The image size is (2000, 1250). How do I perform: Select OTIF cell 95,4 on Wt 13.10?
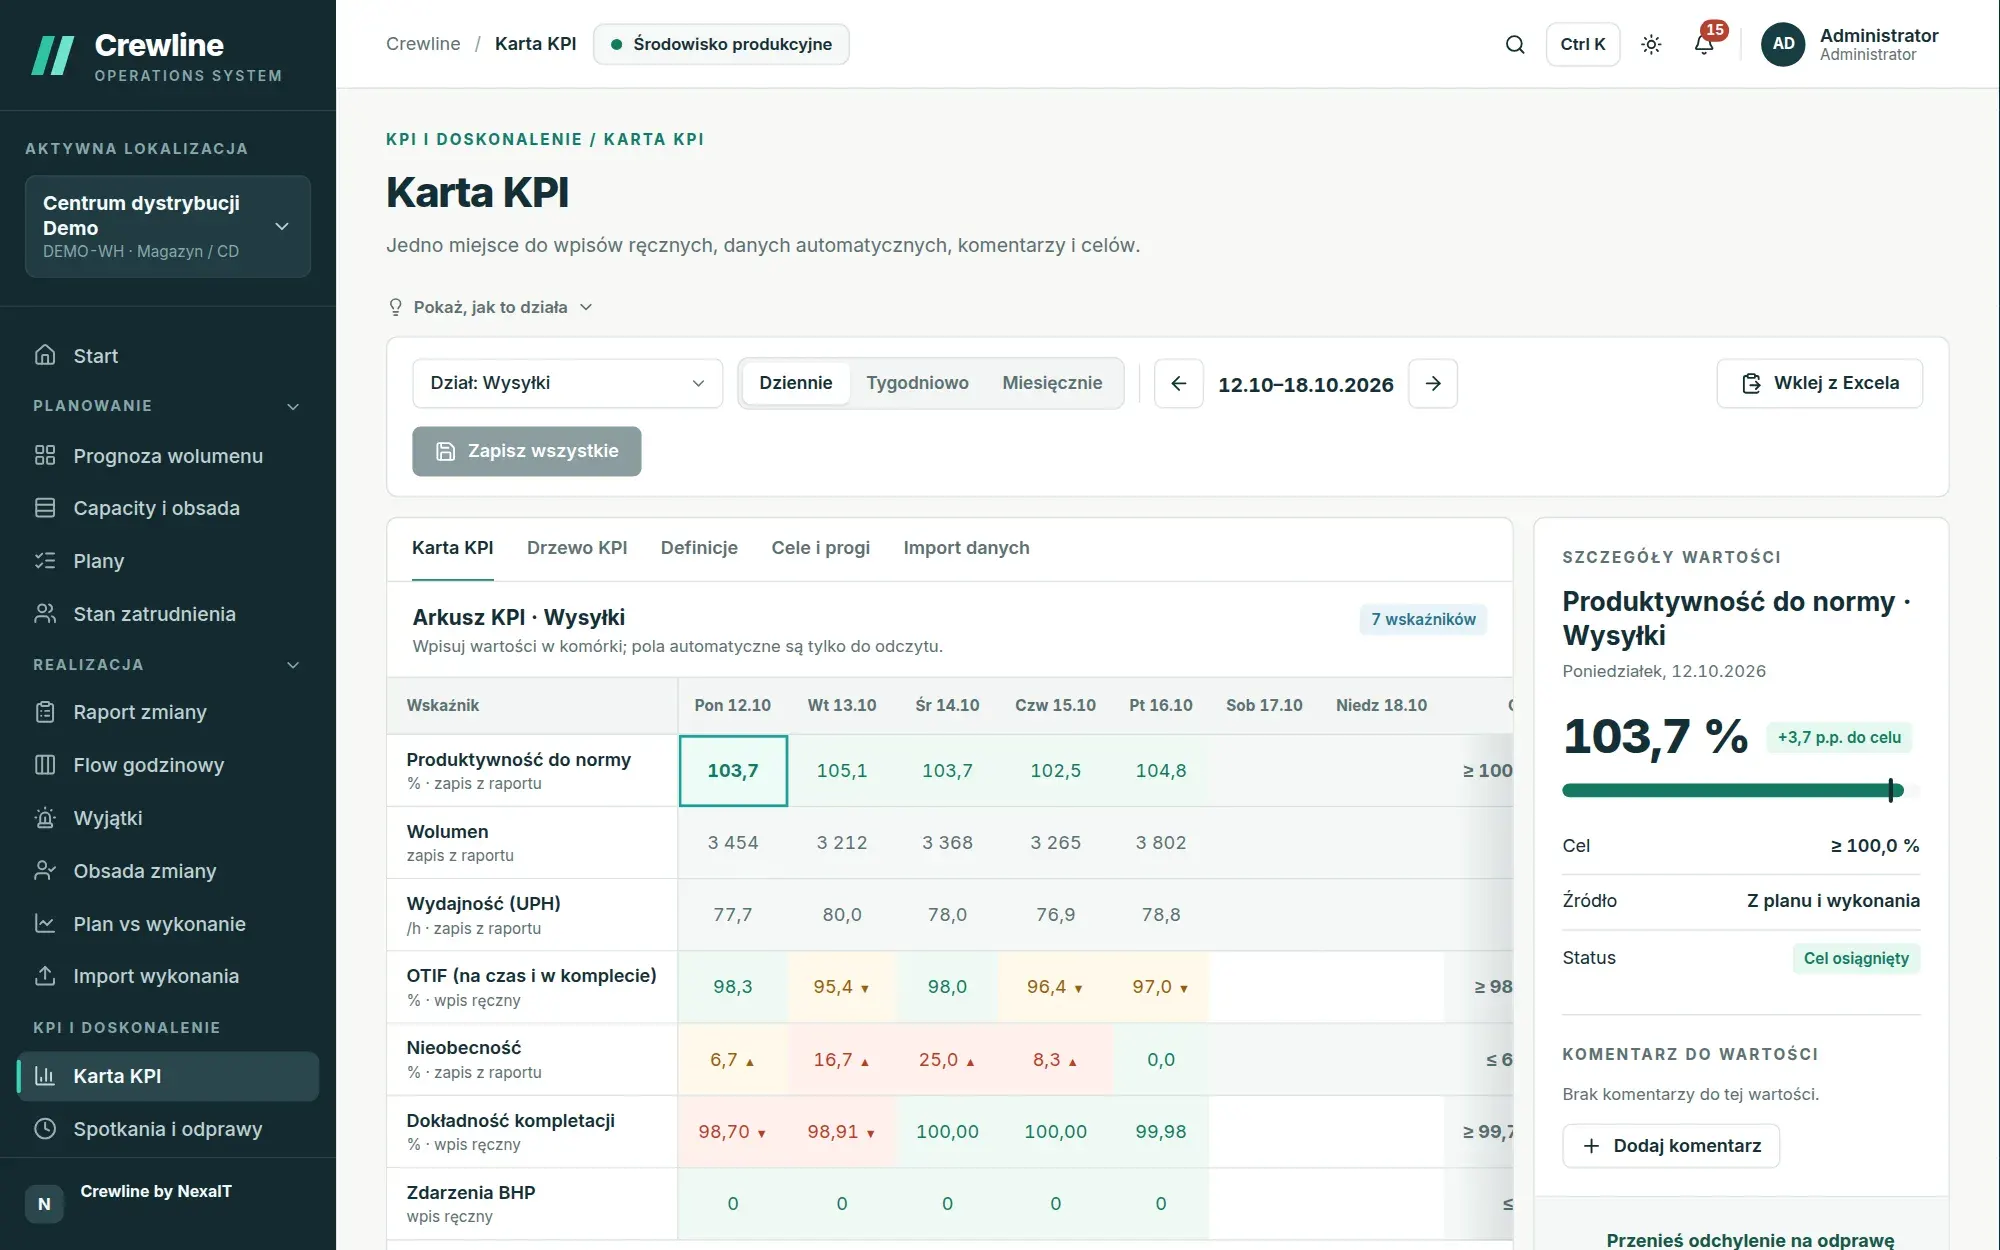(841, 987)
